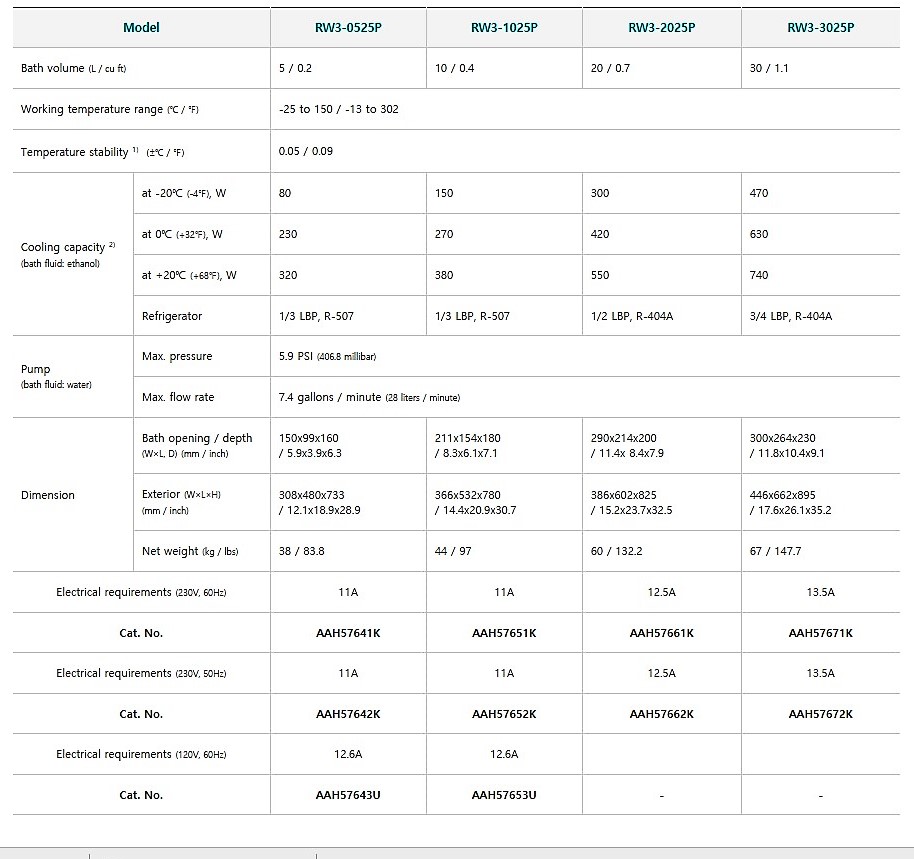Click the RW3-1025P model column header

(504, 28)
